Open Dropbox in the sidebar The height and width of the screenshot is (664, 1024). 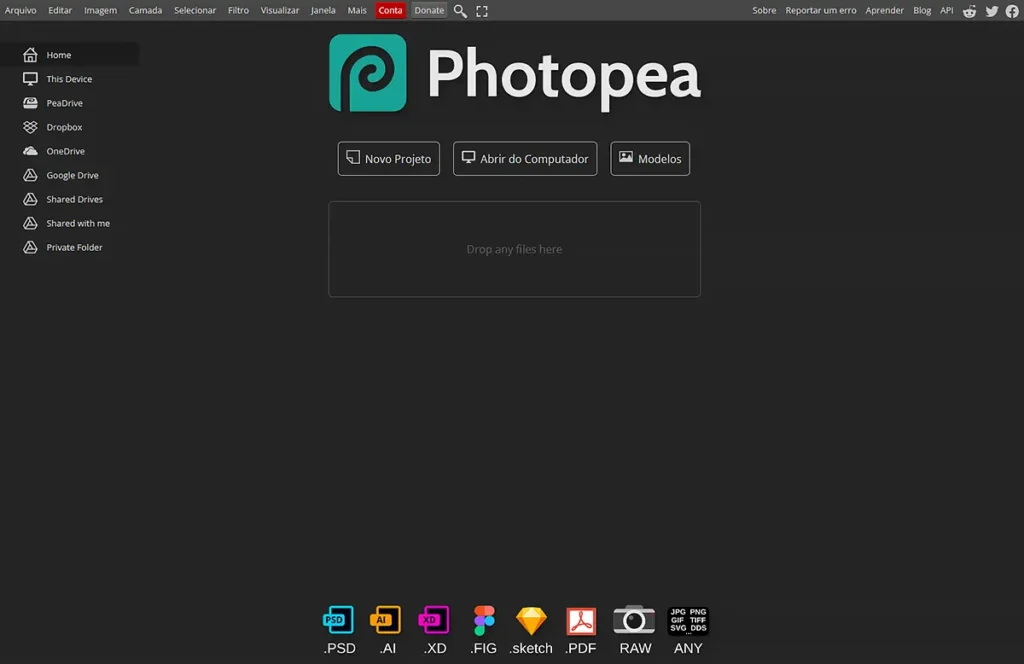pyautogui.click(x=69, y=127)
